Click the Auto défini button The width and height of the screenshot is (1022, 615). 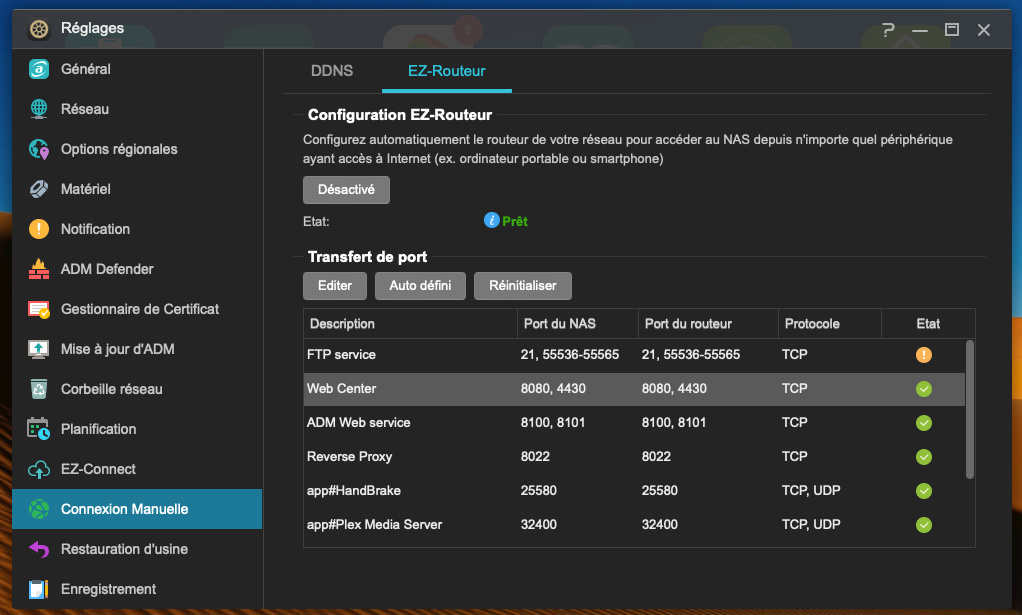click(x=420, y=285)
